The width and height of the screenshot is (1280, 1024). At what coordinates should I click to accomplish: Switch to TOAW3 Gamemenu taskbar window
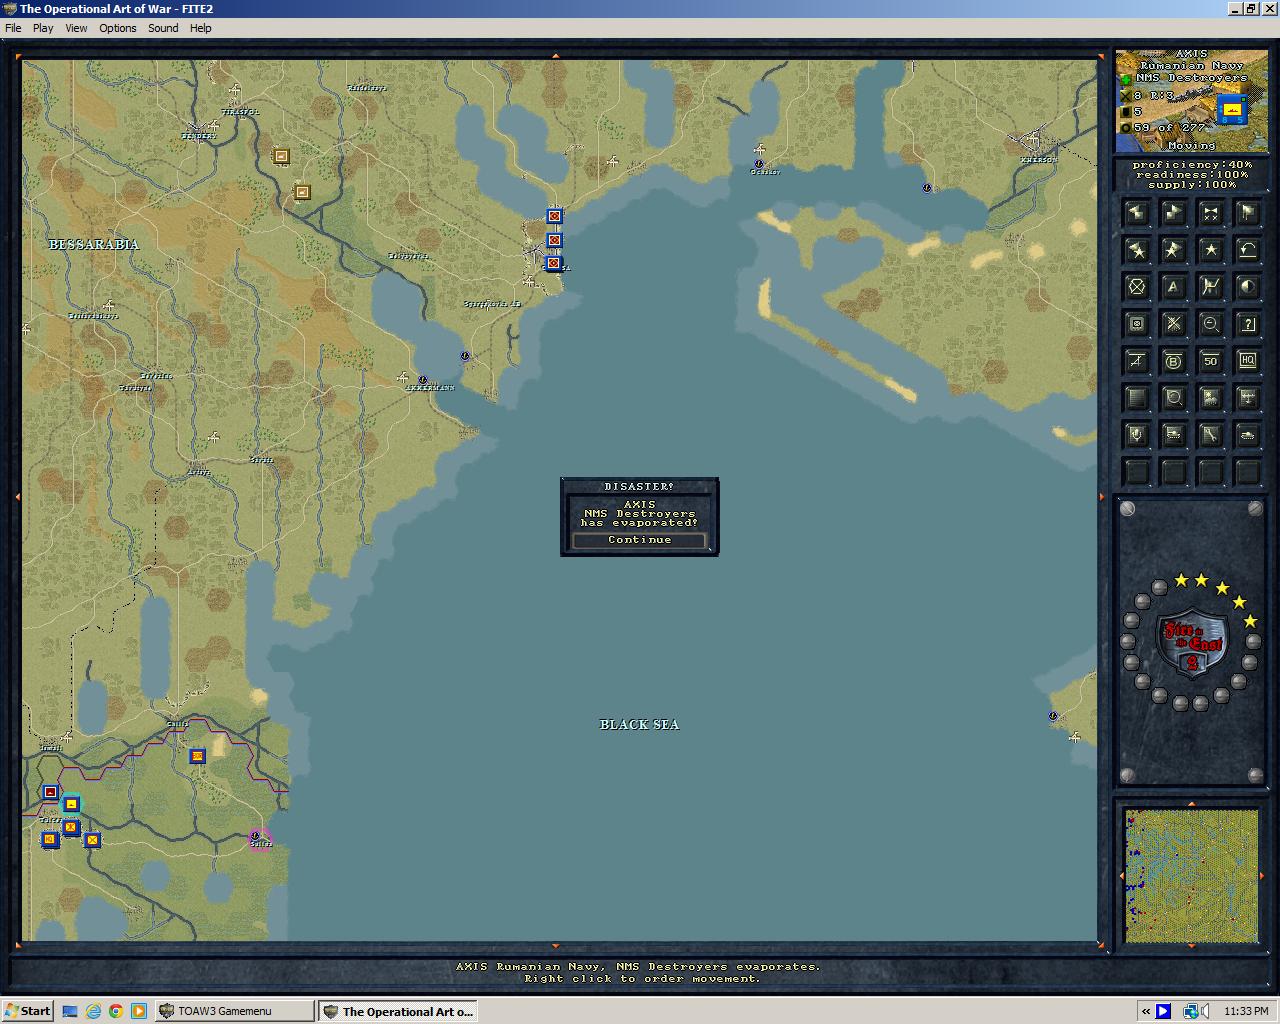[234, 1011]
